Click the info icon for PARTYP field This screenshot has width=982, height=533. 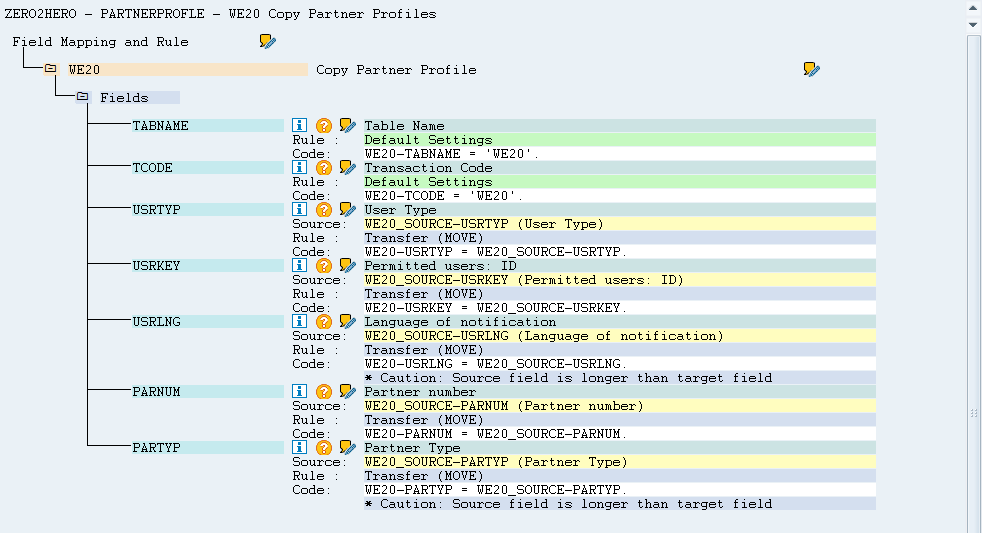click(x=299, y=448)
